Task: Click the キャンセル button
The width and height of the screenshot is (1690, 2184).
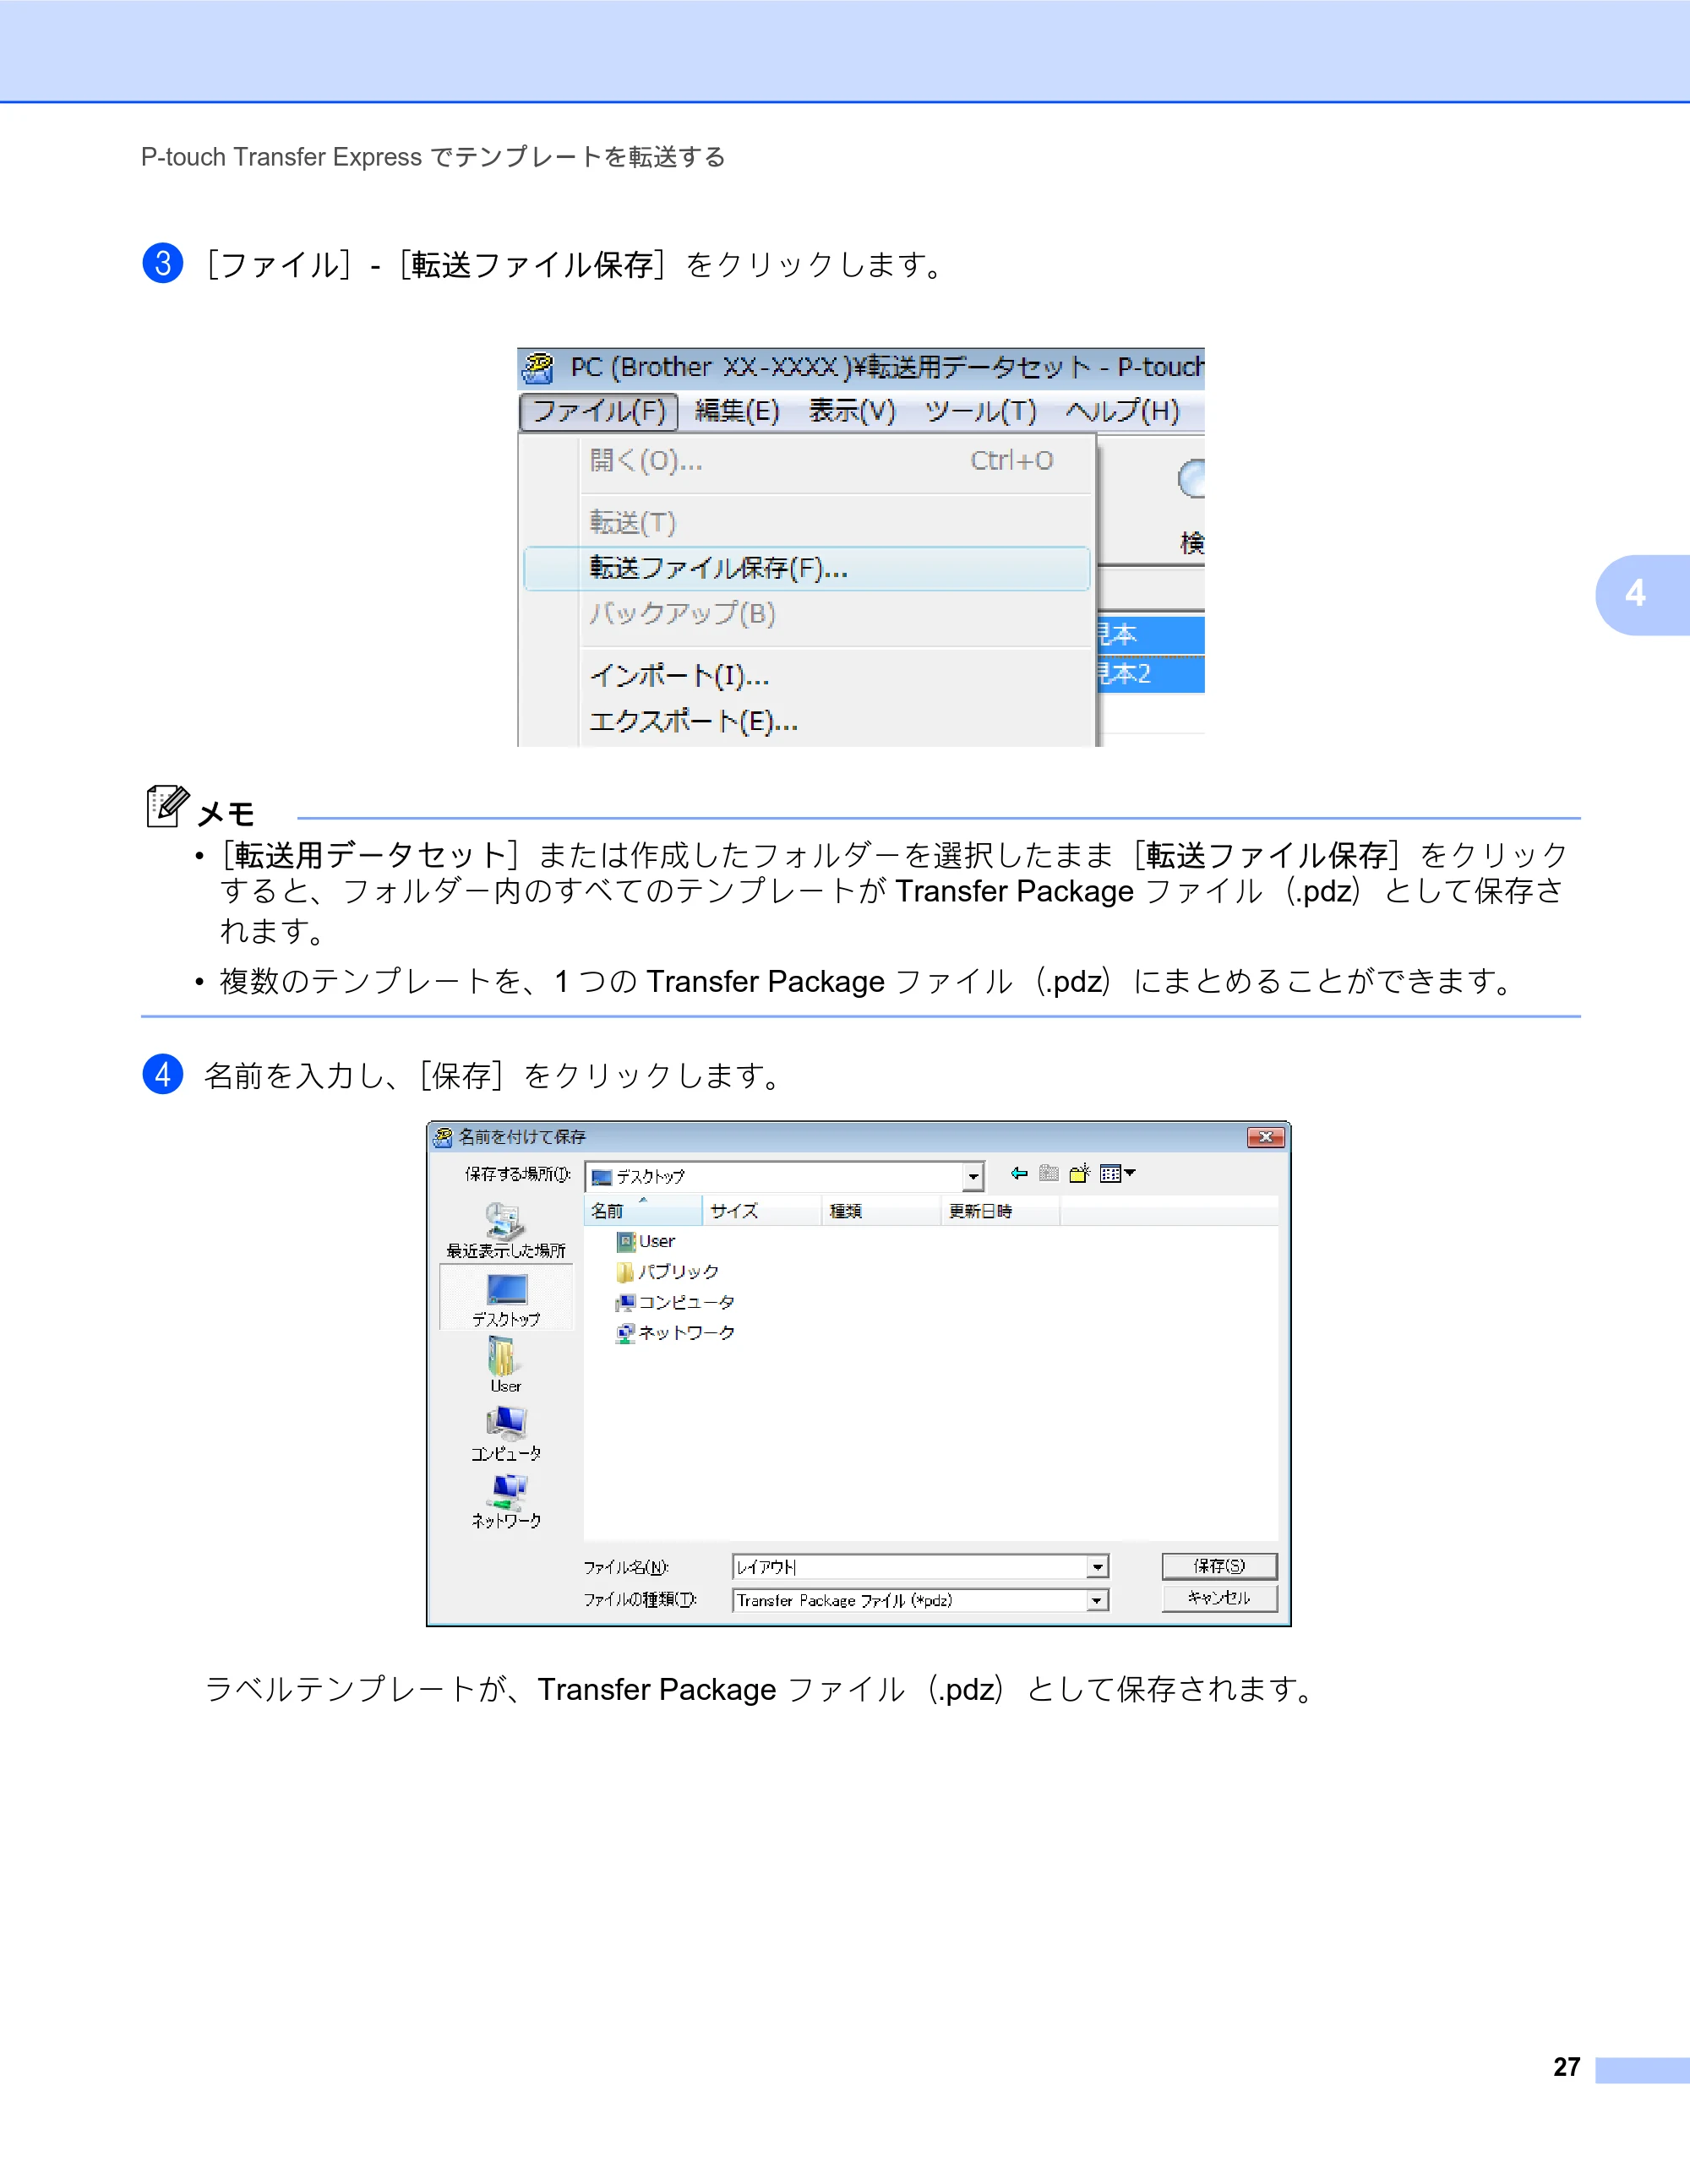Action: (x=1219, y=1598)
